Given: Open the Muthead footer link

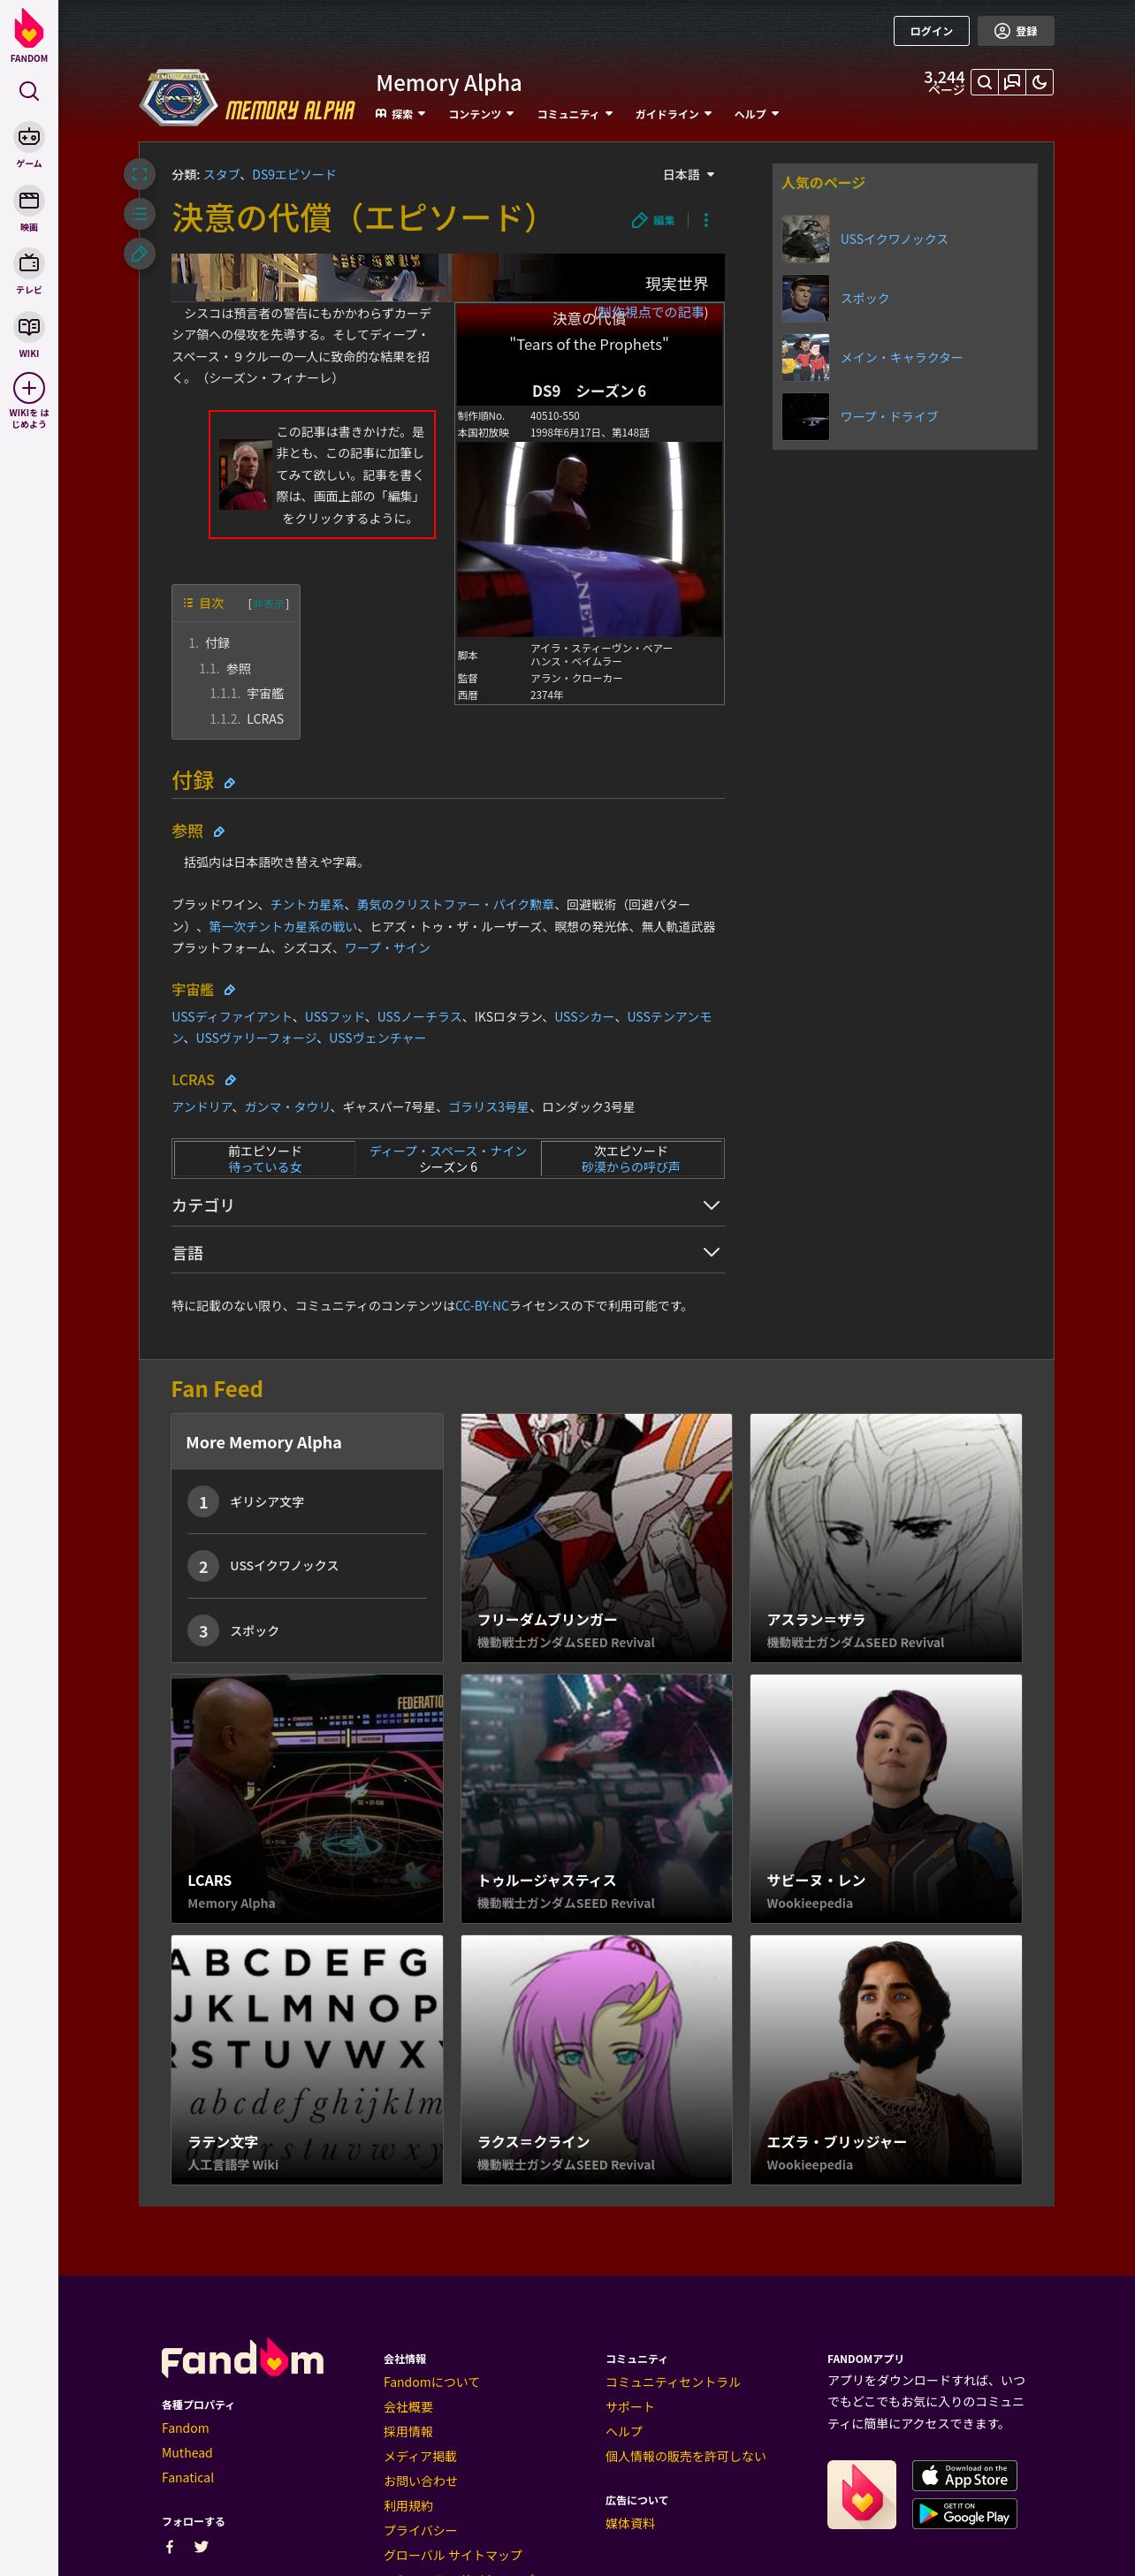Looking at the screenshot, I should [187, 2453].
